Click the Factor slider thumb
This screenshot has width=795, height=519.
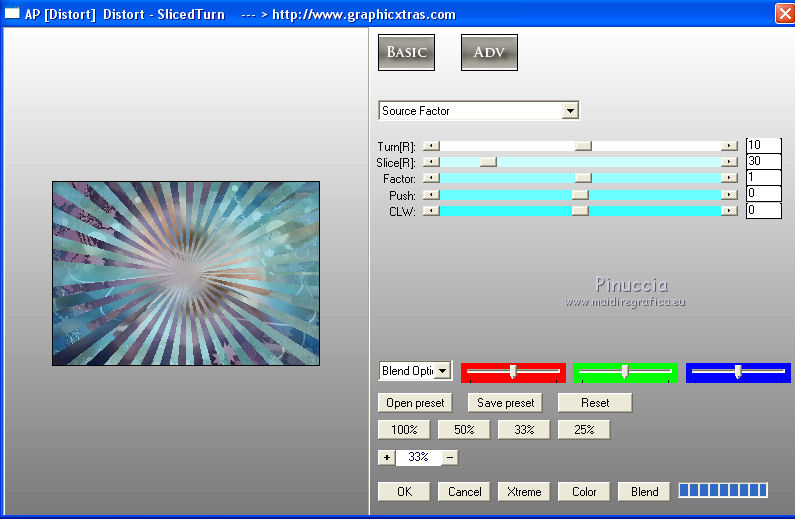[x=583, y=178]
